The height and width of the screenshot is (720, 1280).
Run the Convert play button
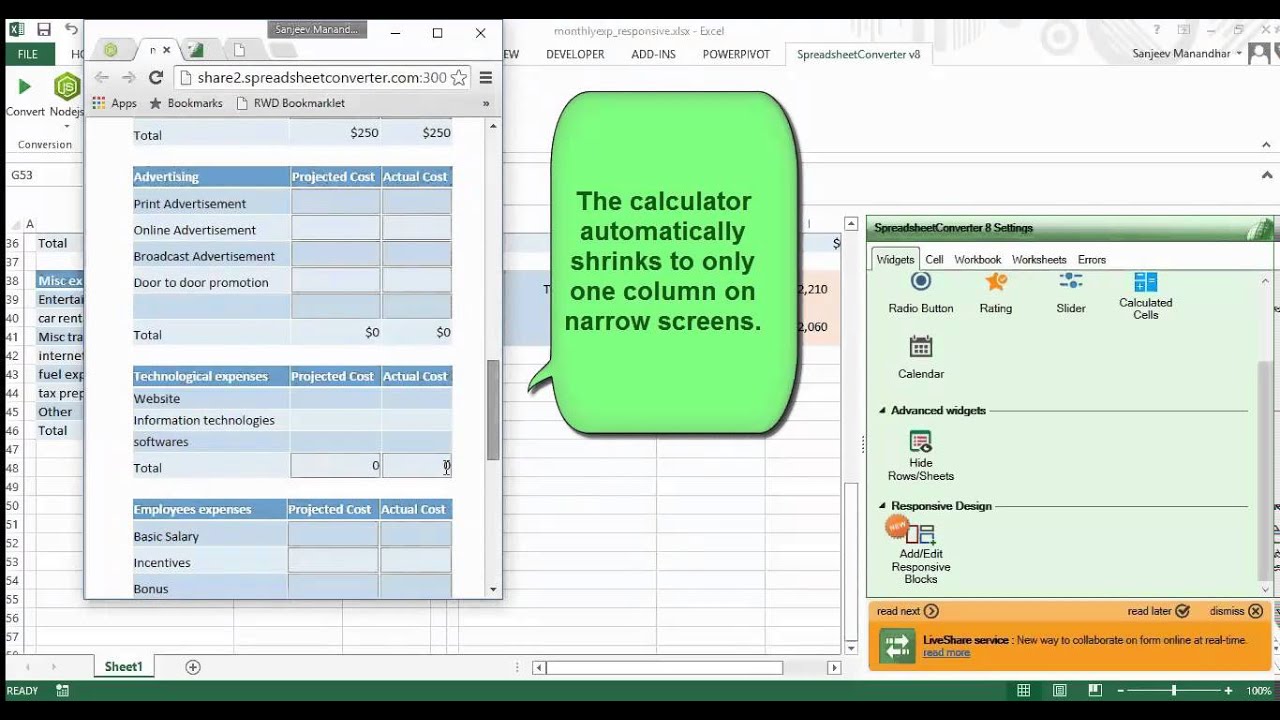point(25,87)
